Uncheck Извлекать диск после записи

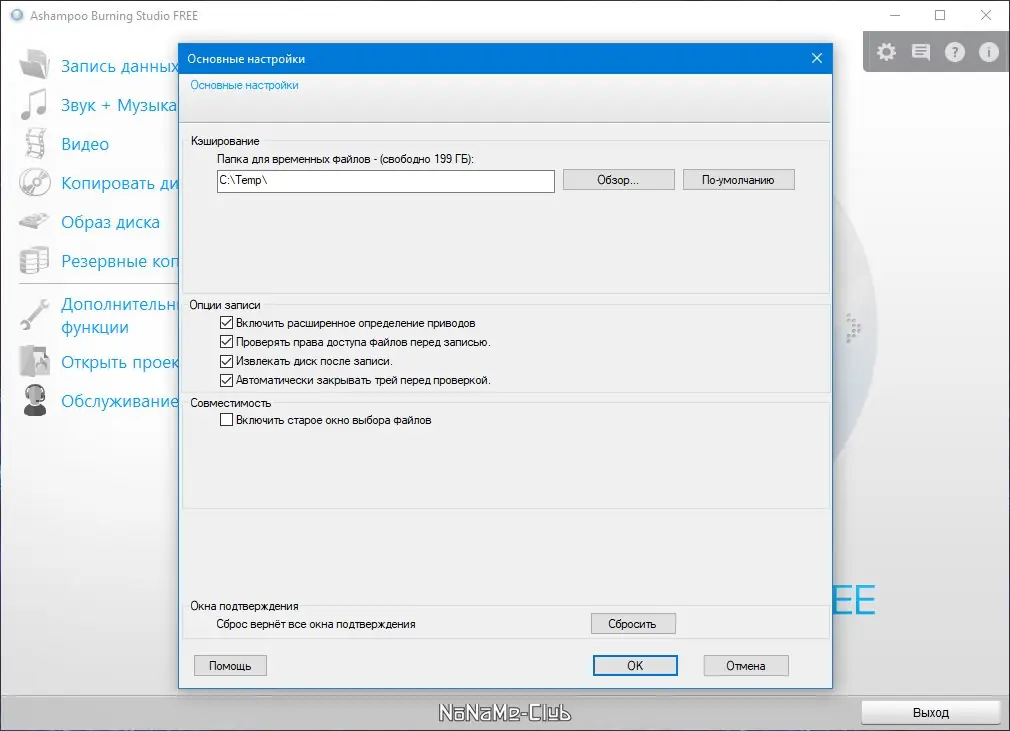tap(226, 361)
